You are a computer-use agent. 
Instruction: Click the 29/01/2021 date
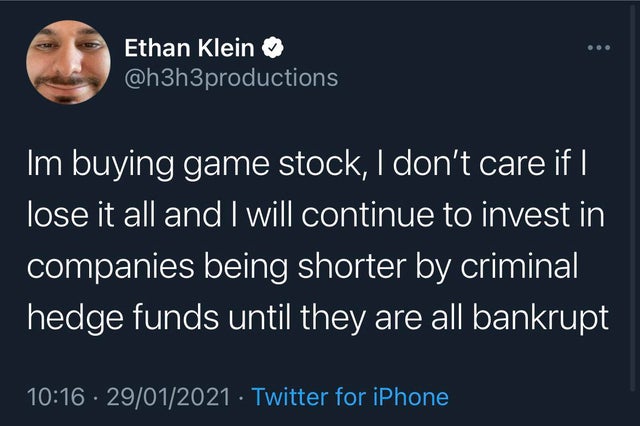[168, 397]
